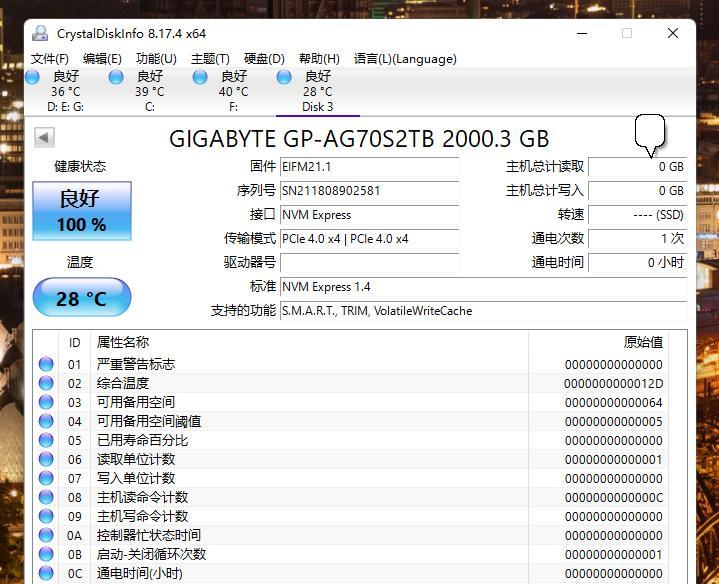
Task: Select attribute name 启动-关闭循环次数
Action: (151, 554)
